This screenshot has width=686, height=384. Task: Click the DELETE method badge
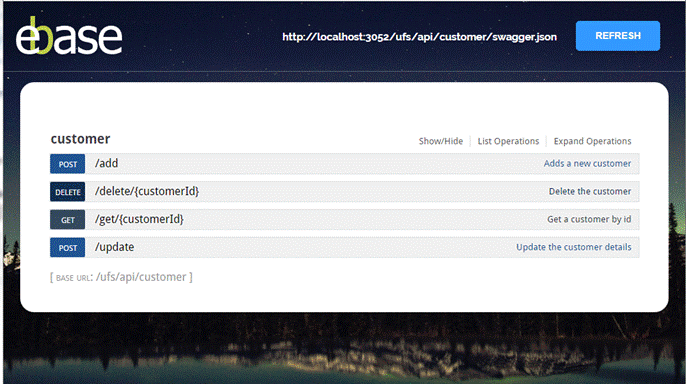[x=67, y=192]
